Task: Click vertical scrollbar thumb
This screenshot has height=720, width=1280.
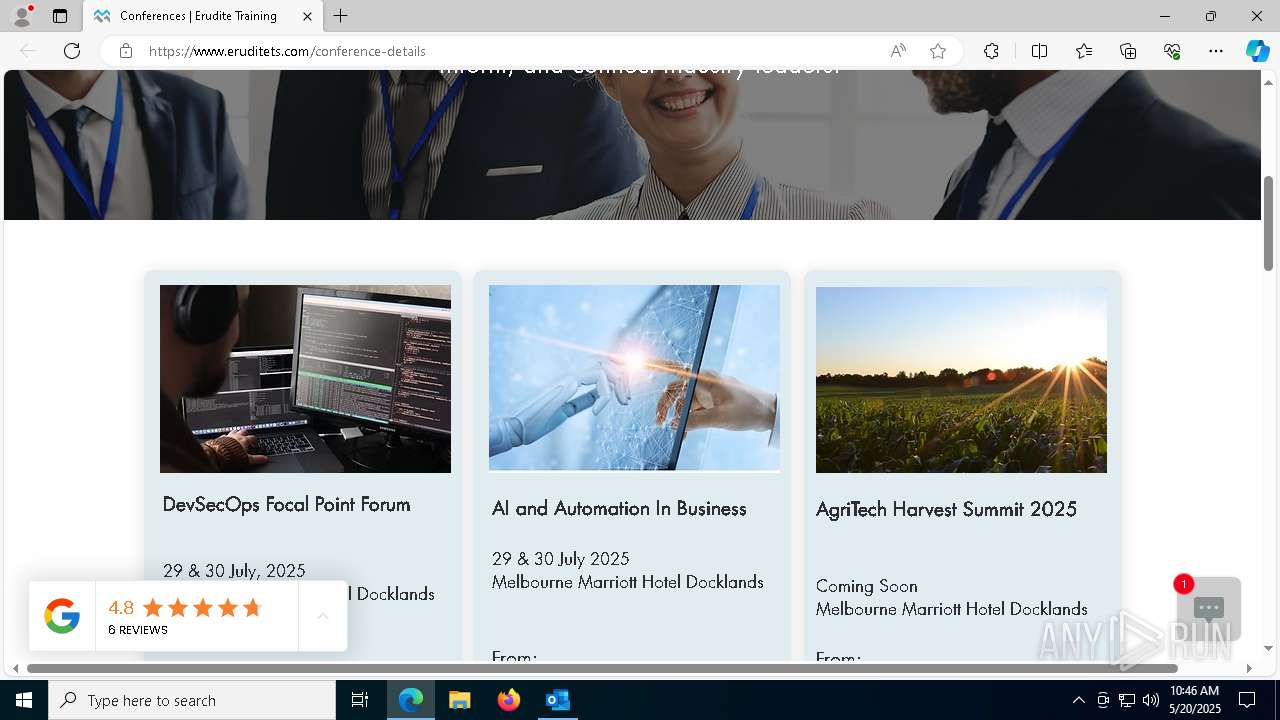Action: pyautogui.click(x=1269, y=223)
